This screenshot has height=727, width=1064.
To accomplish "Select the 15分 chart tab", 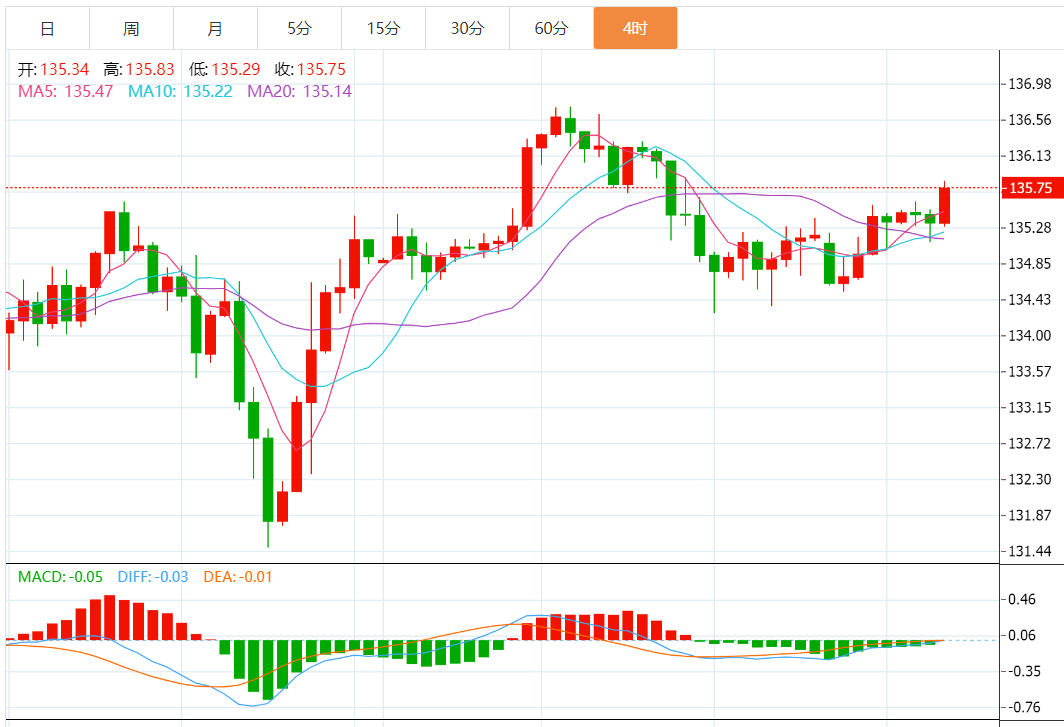I will tap(383, 28).
